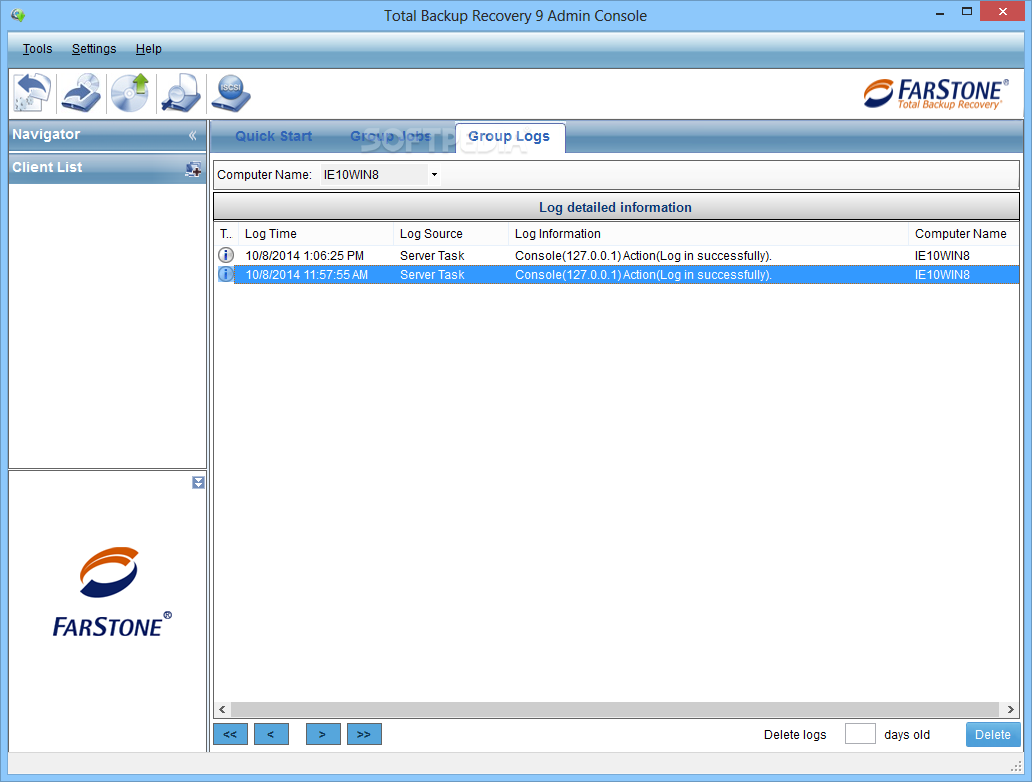
Task: Focus the days old input field
Action: click(860, 734)
